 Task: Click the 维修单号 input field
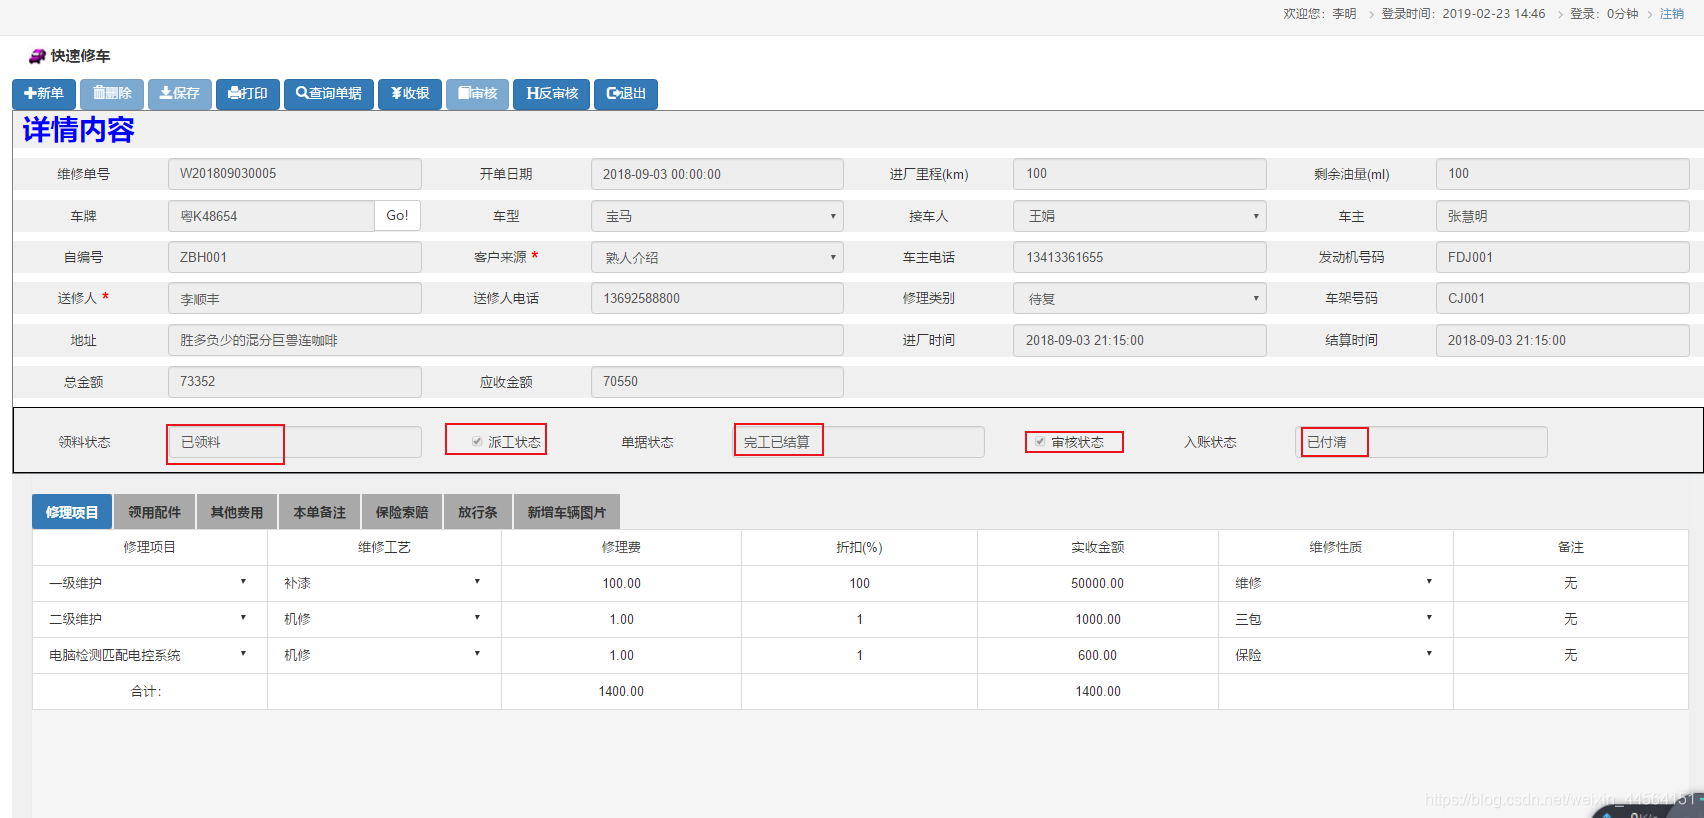pyautogui.click(x=295, y=174)
